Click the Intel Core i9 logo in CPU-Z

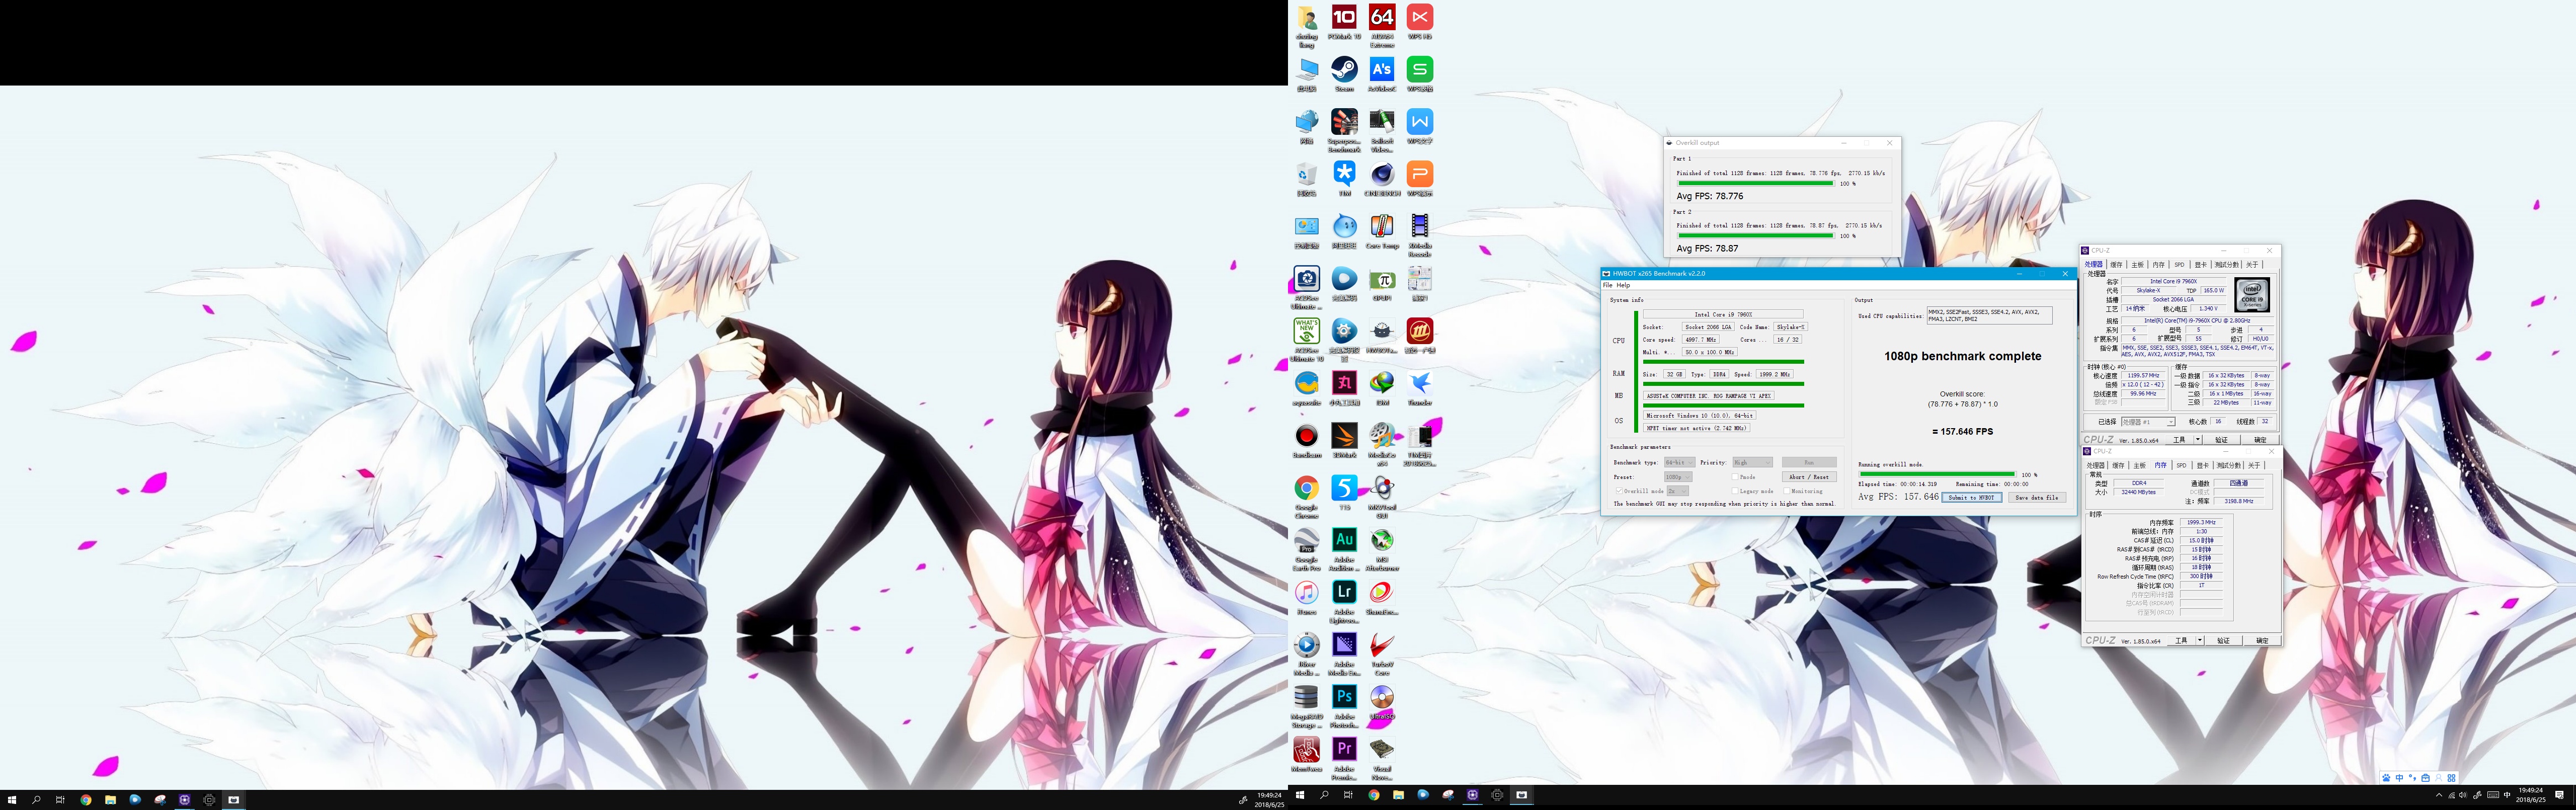(x=2252, y=296)
